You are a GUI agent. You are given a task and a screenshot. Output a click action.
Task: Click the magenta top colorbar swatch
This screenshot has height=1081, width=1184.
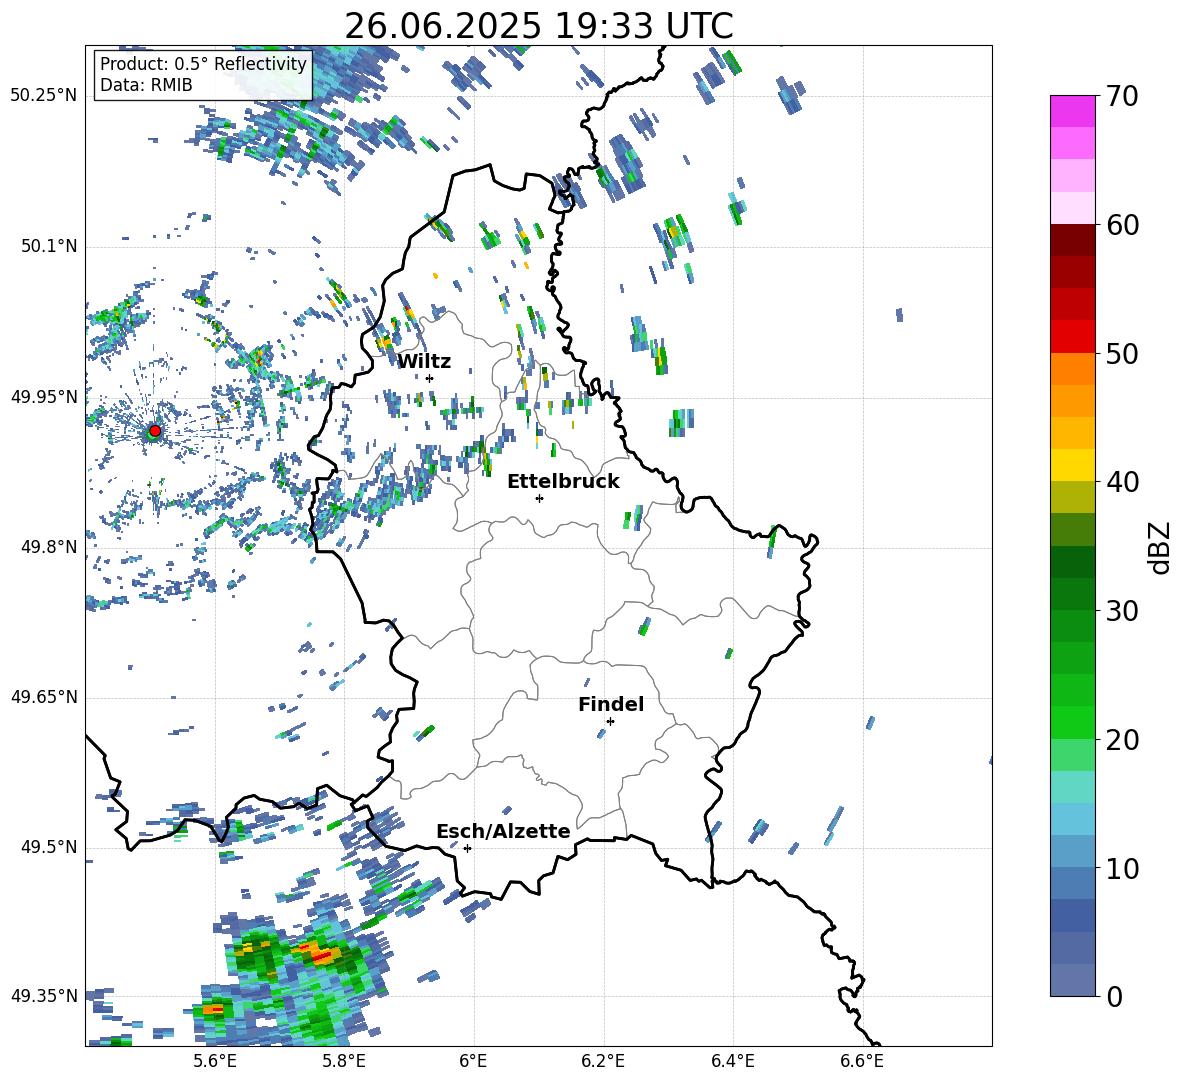1072,111
